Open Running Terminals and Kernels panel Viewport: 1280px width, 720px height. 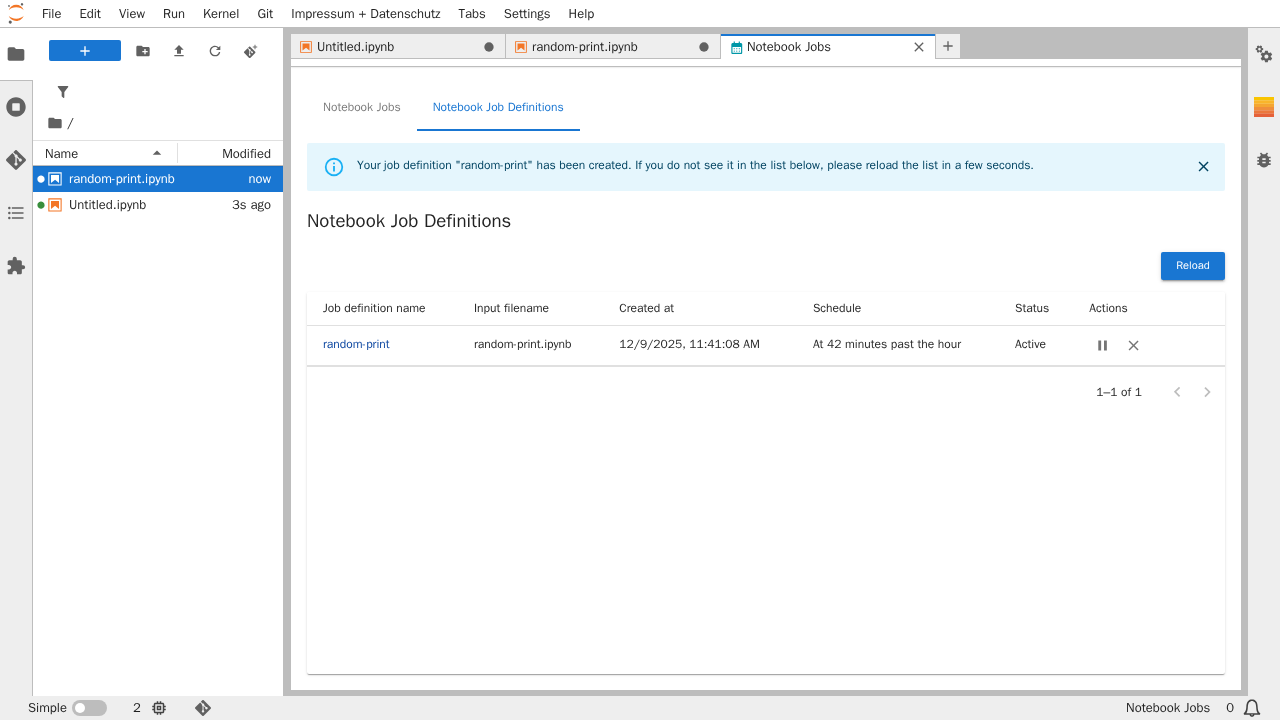pos(16,107)
